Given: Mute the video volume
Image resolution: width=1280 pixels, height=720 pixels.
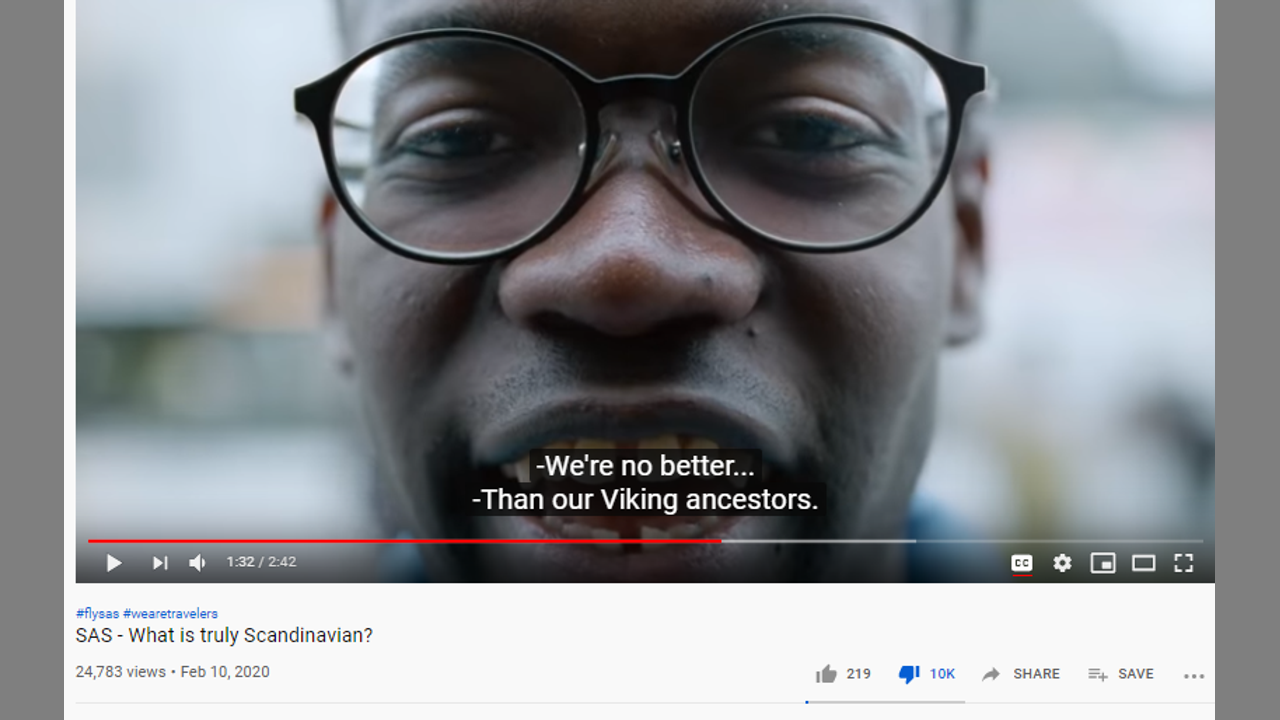Looking at the screenshot, I should (198, 563).
